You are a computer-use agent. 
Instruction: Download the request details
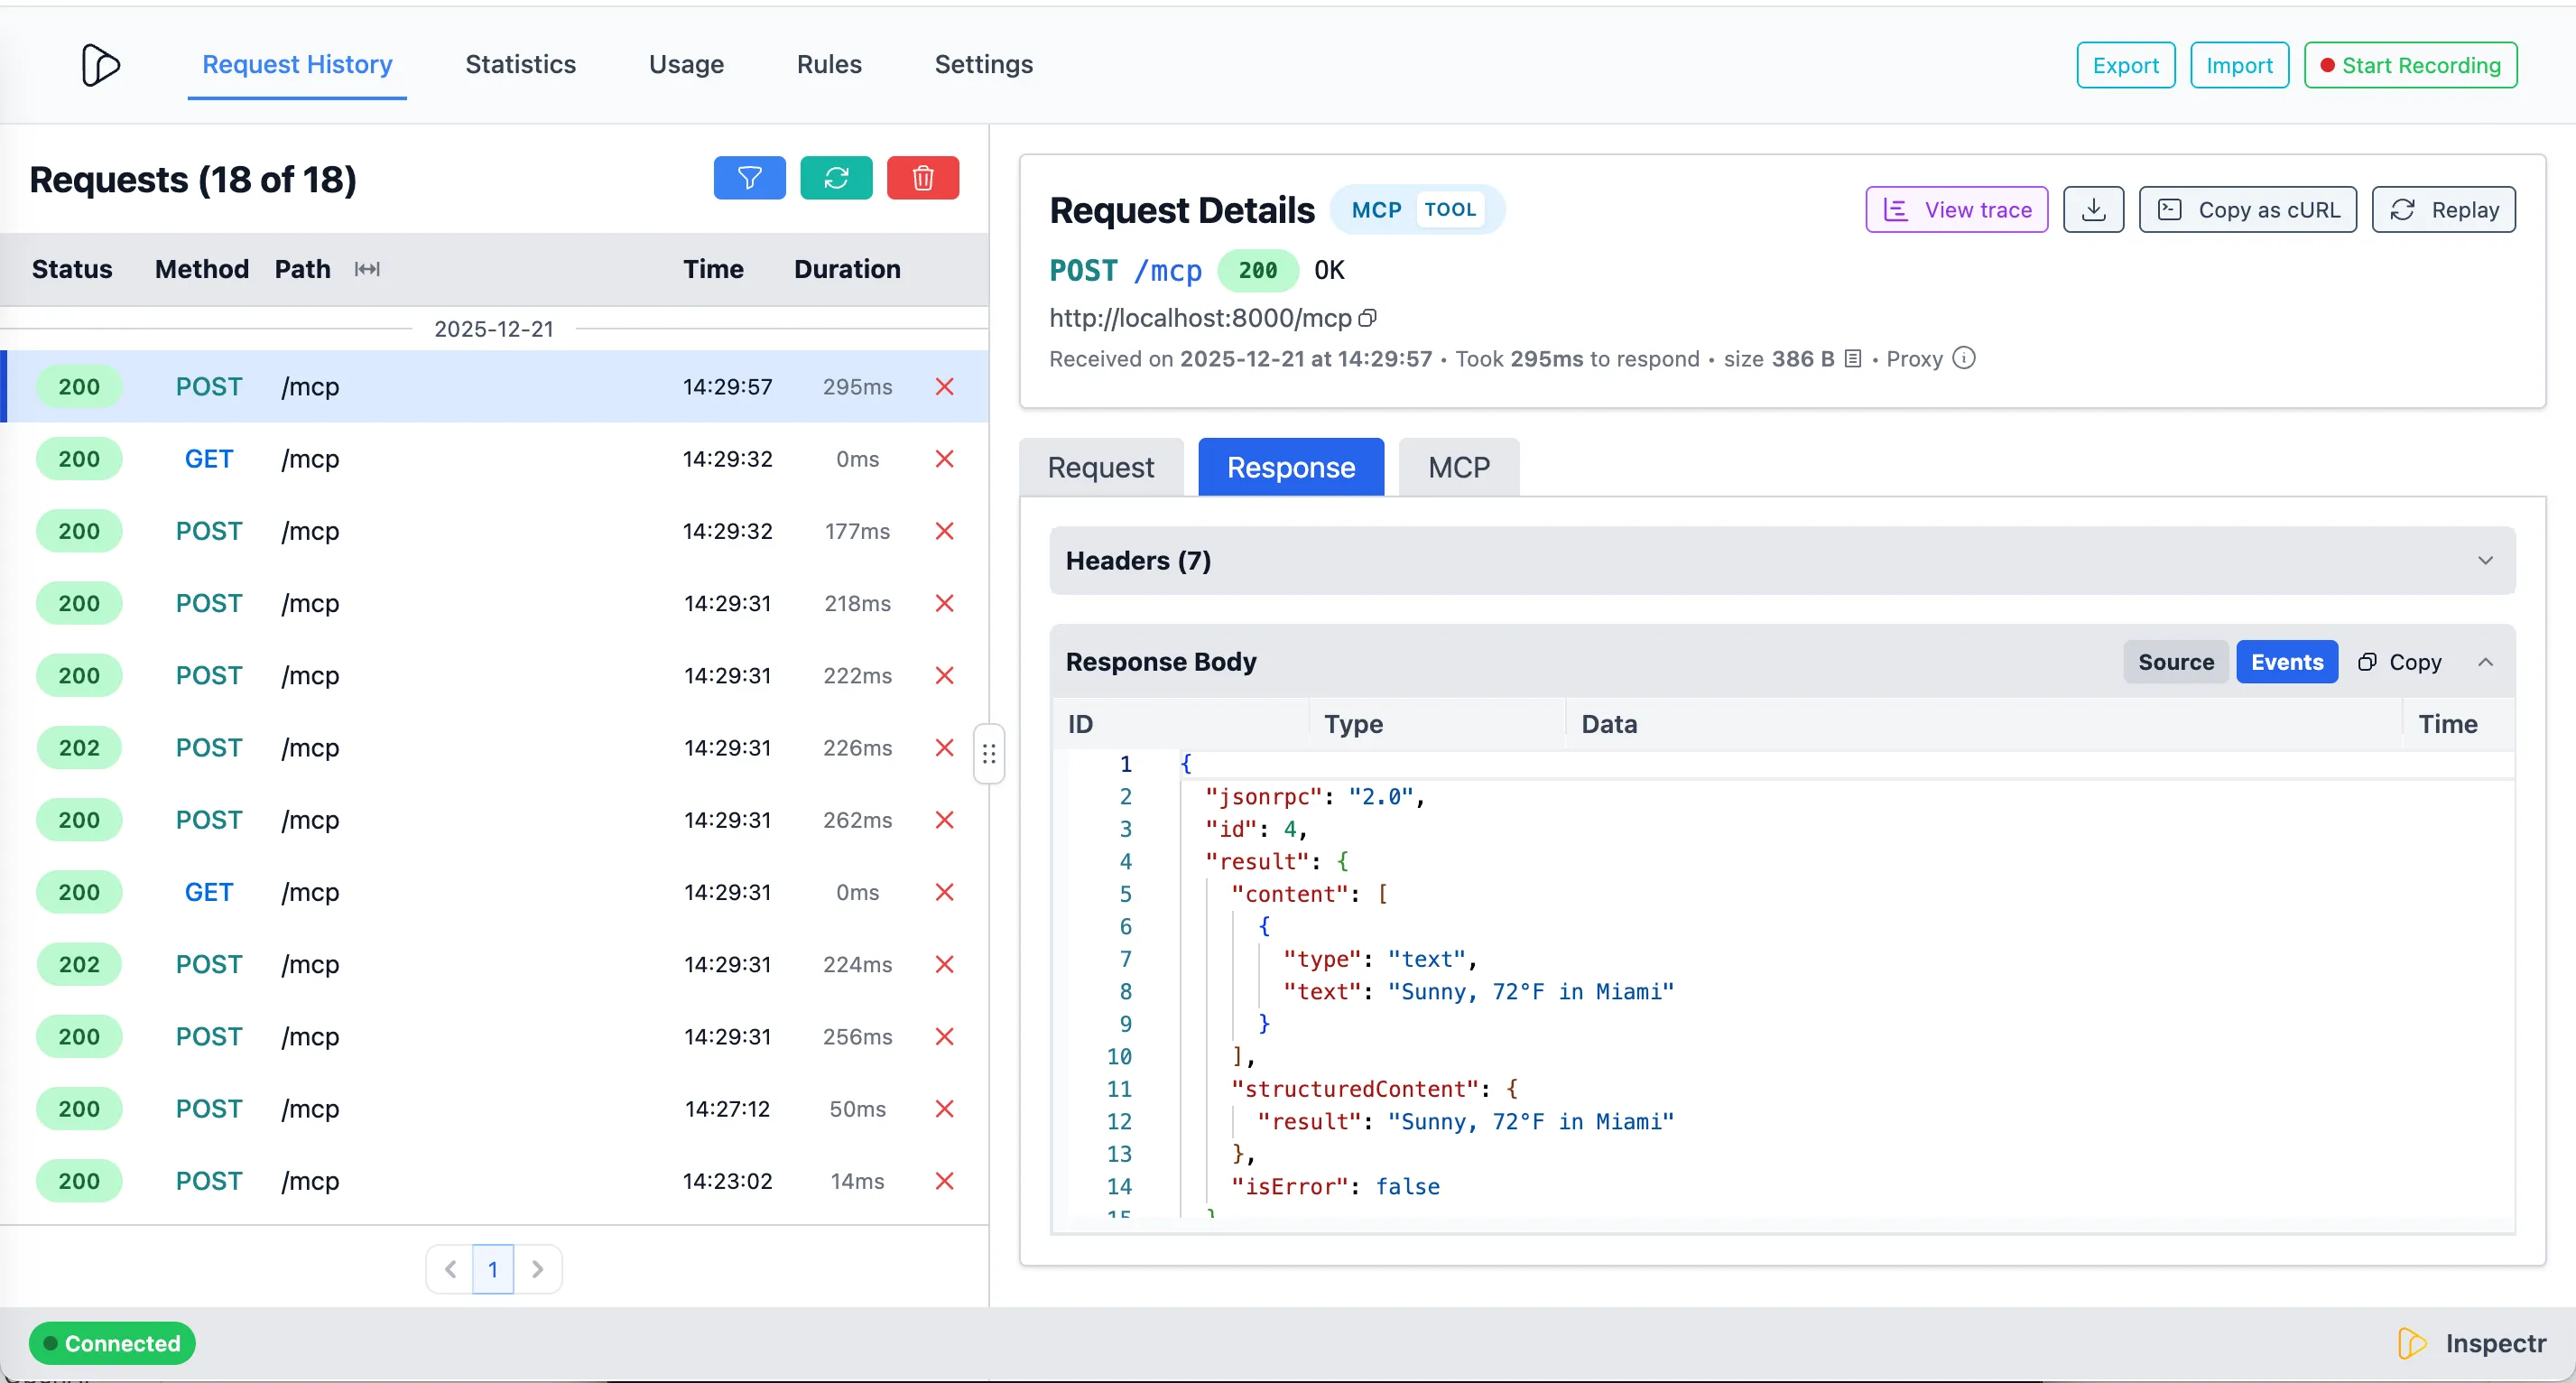click(x=2093, y=209)
